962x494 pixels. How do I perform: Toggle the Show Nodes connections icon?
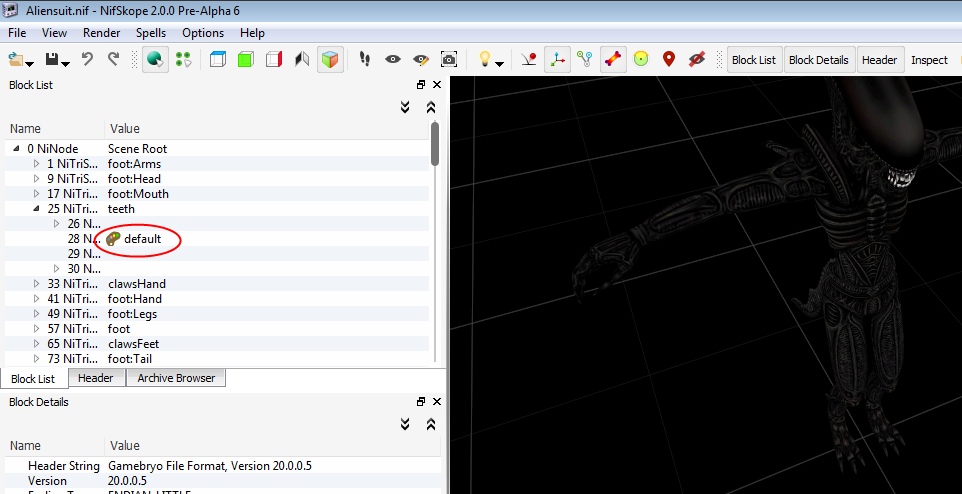(585, 60)
